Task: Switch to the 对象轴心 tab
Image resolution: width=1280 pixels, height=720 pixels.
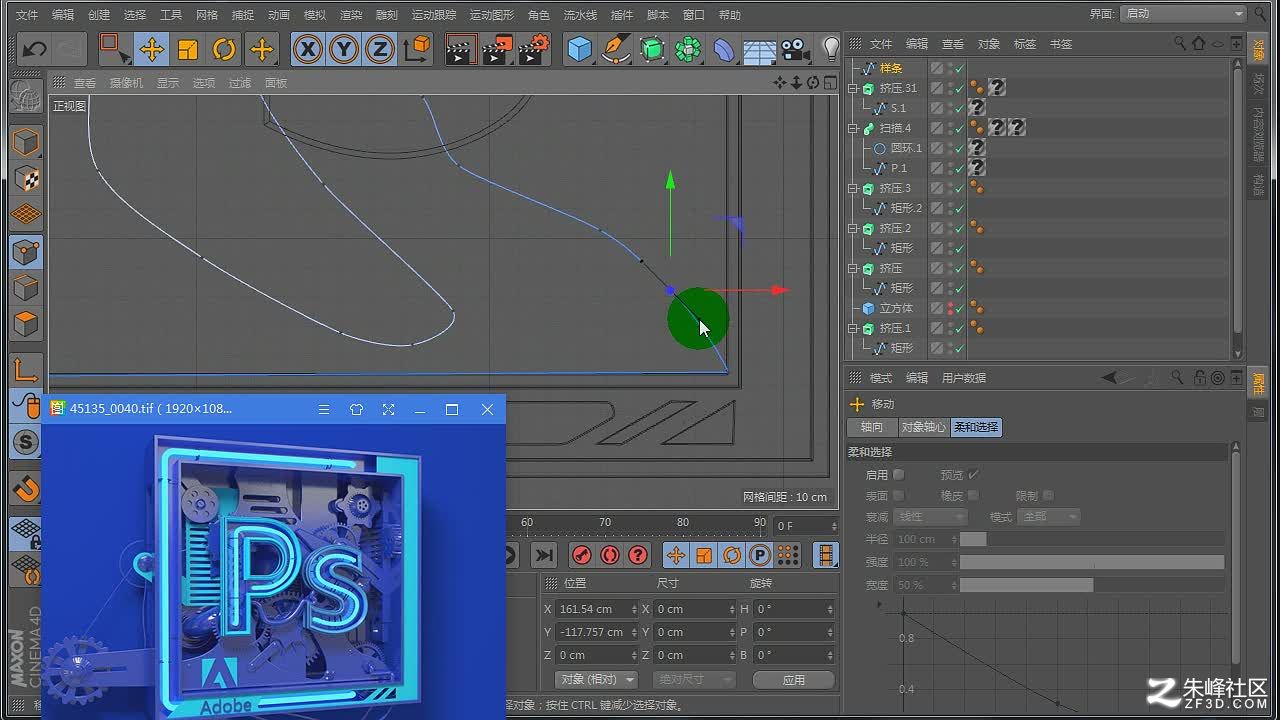Action: [x=923, y=427]
